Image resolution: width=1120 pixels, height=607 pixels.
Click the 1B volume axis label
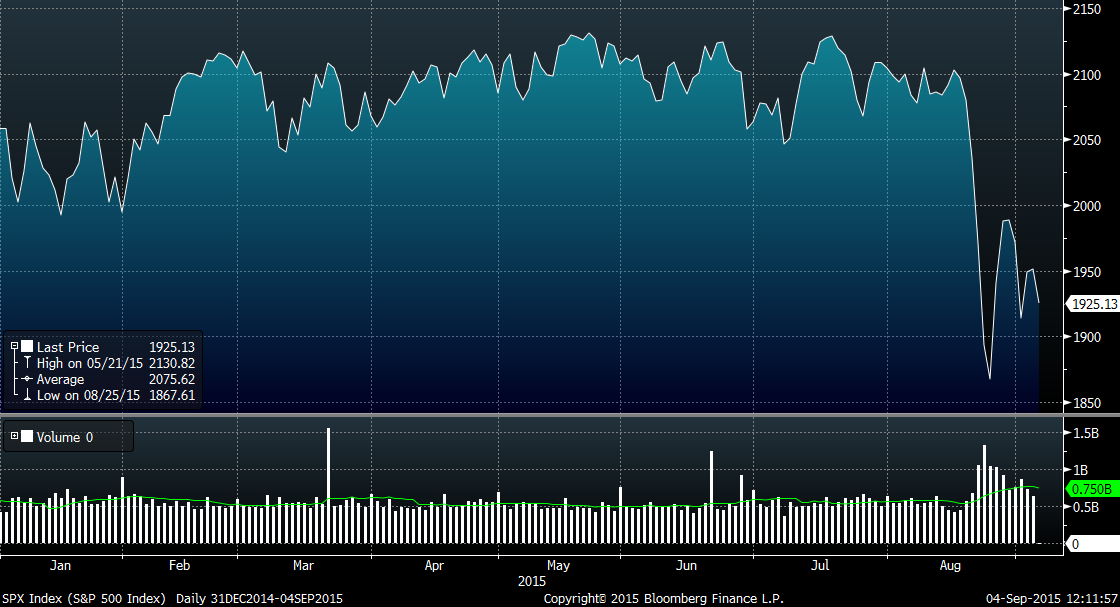coord(1081,470)
